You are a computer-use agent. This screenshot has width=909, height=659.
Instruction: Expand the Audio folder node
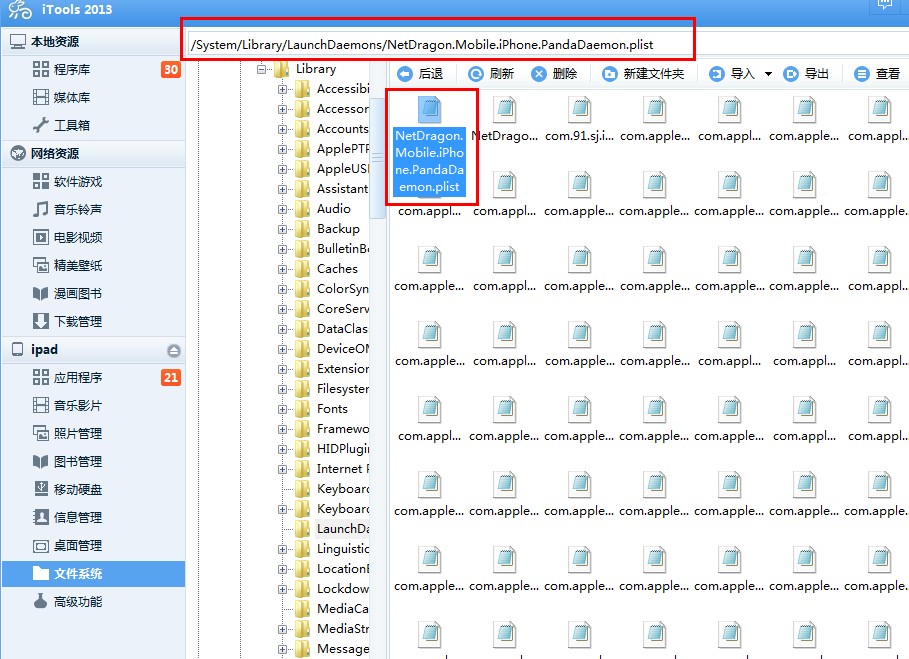pyautogui.click(x=282, y=209)
